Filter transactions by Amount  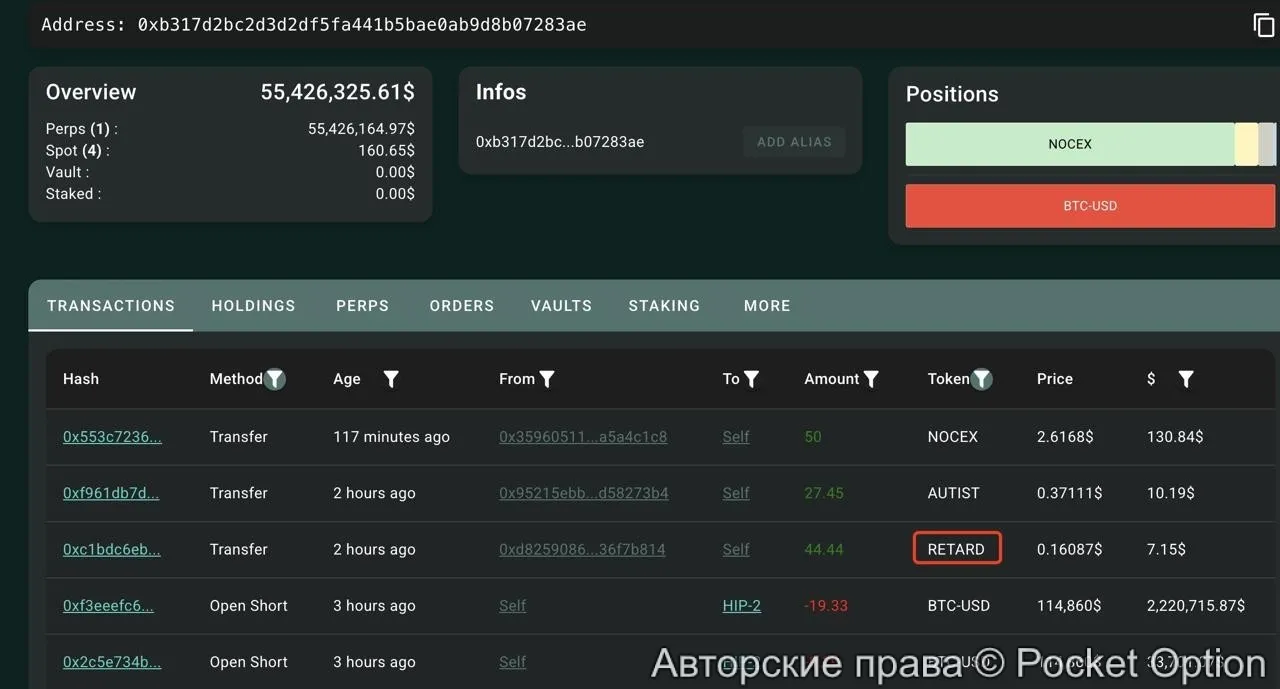click(871, 379)
